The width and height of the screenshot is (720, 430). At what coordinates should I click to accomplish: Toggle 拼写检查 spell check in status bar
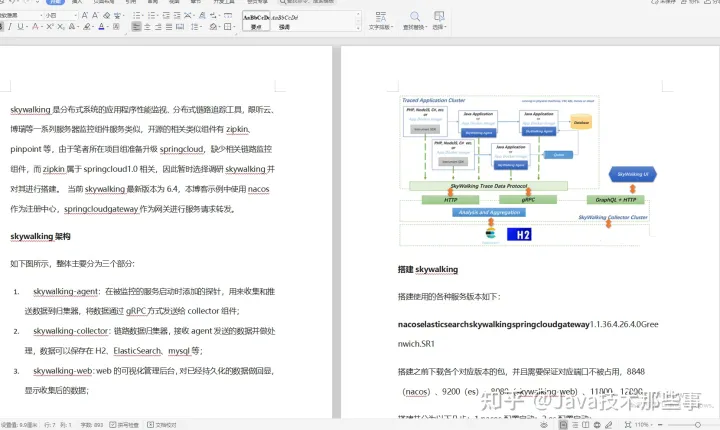(x=124, y=425)
